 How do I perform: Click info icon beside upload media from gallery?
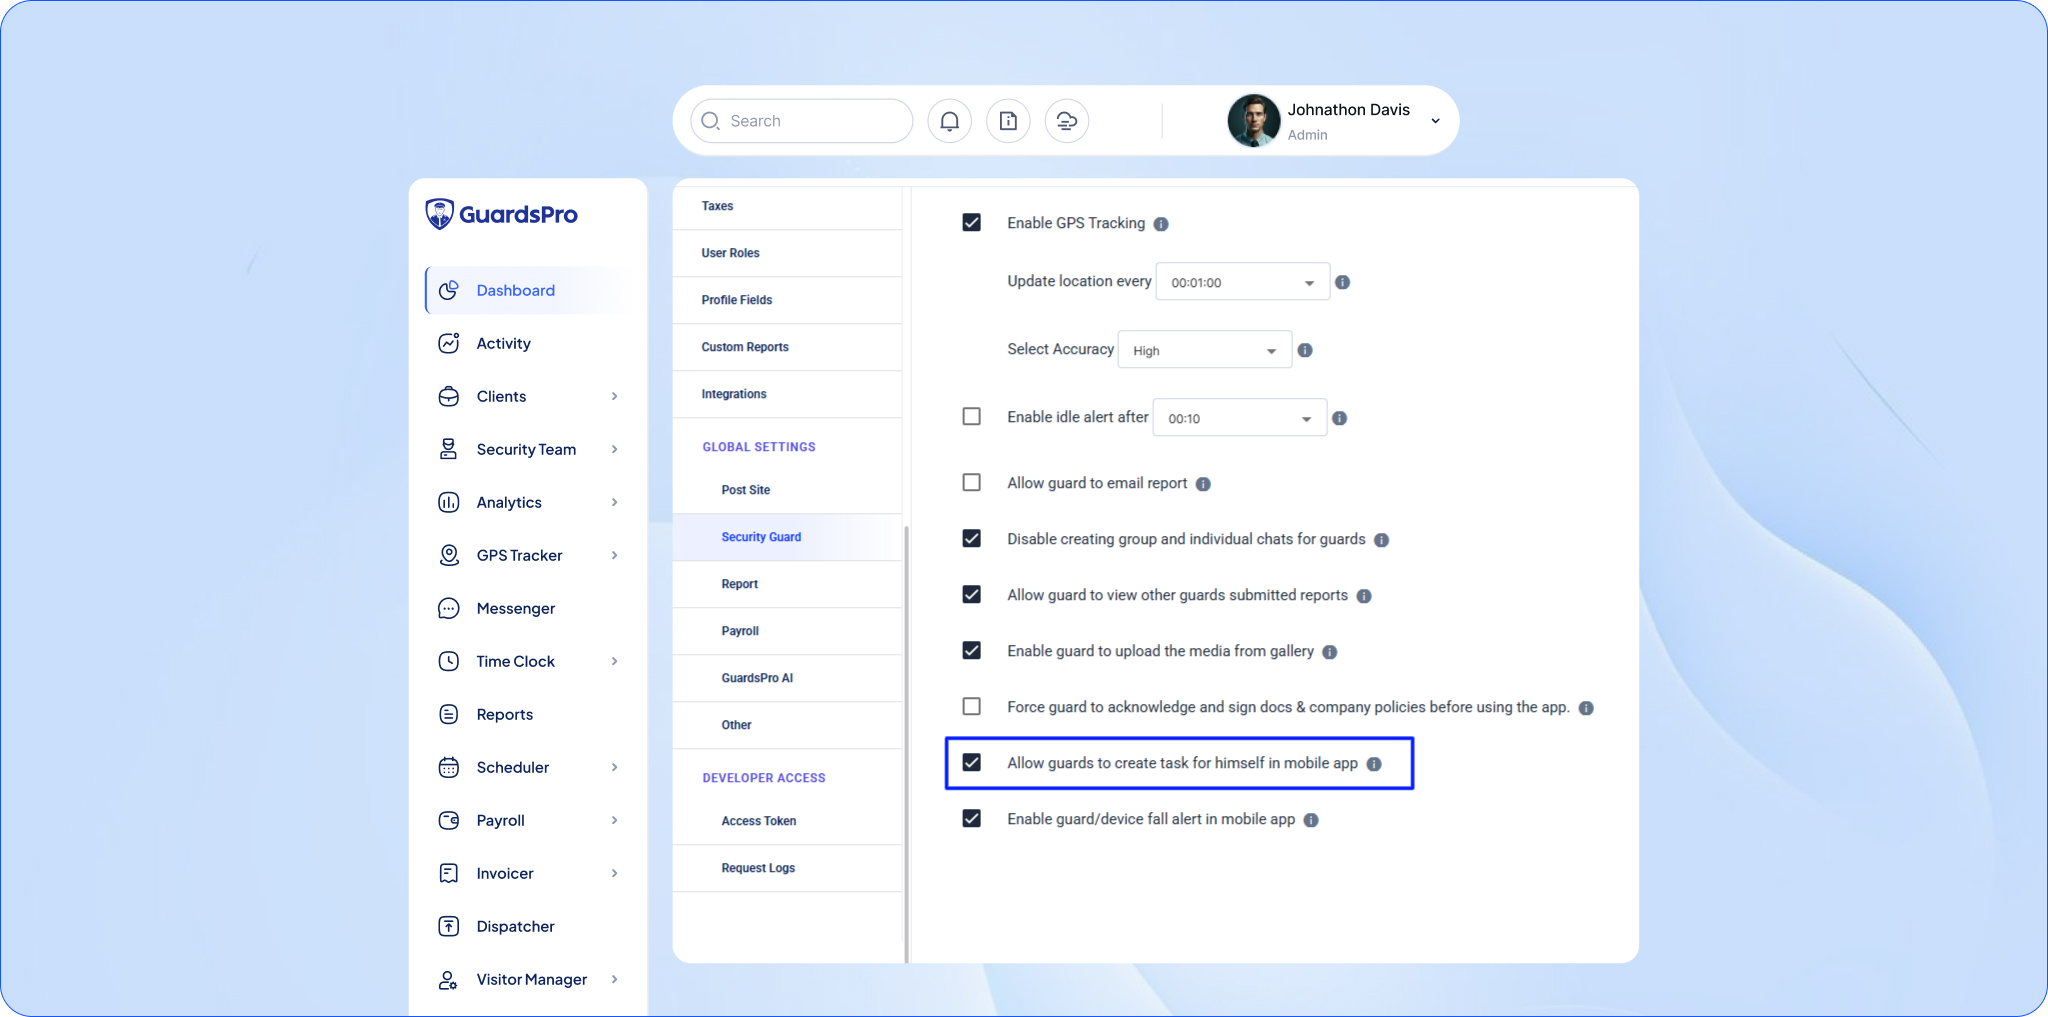(1330, 652)
